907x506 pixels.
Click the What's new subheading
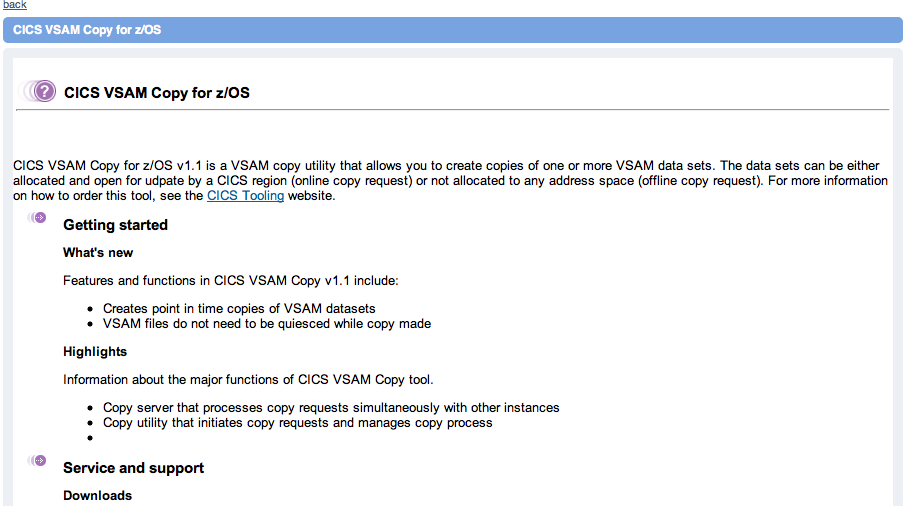point(98,253)
